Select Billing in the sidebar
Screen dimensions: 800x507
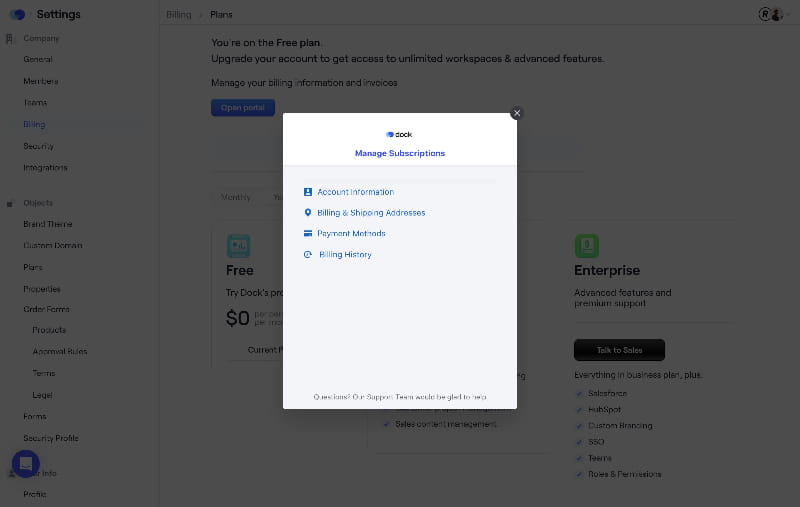(x=34, y=124)
